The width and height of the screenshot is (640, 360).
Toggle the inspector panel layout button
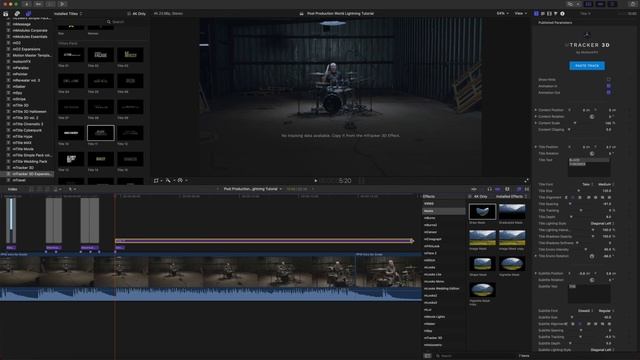coord(612,4)
